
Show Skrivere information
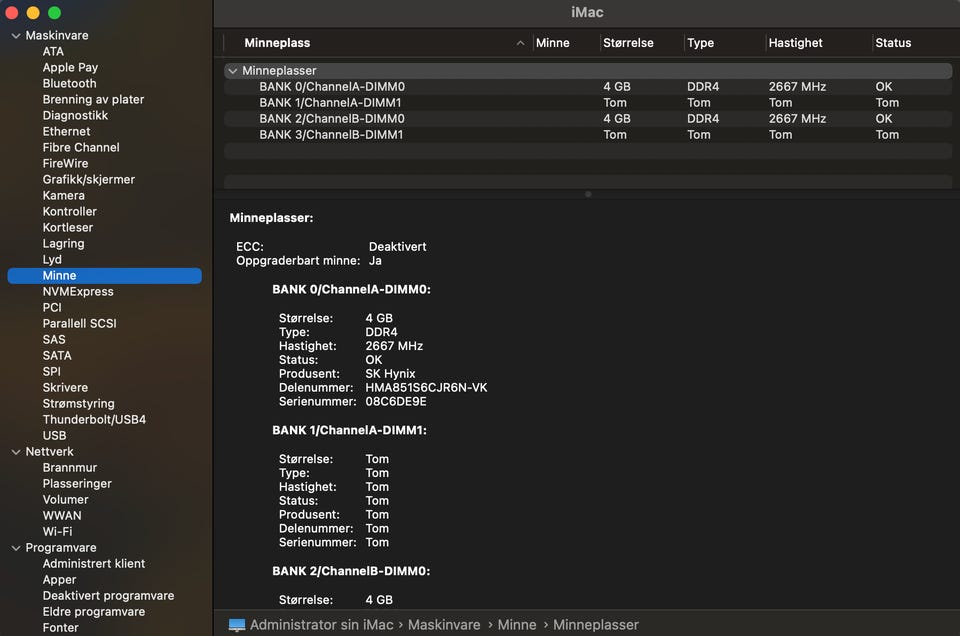pyautogui.click(x=66, y=387)
